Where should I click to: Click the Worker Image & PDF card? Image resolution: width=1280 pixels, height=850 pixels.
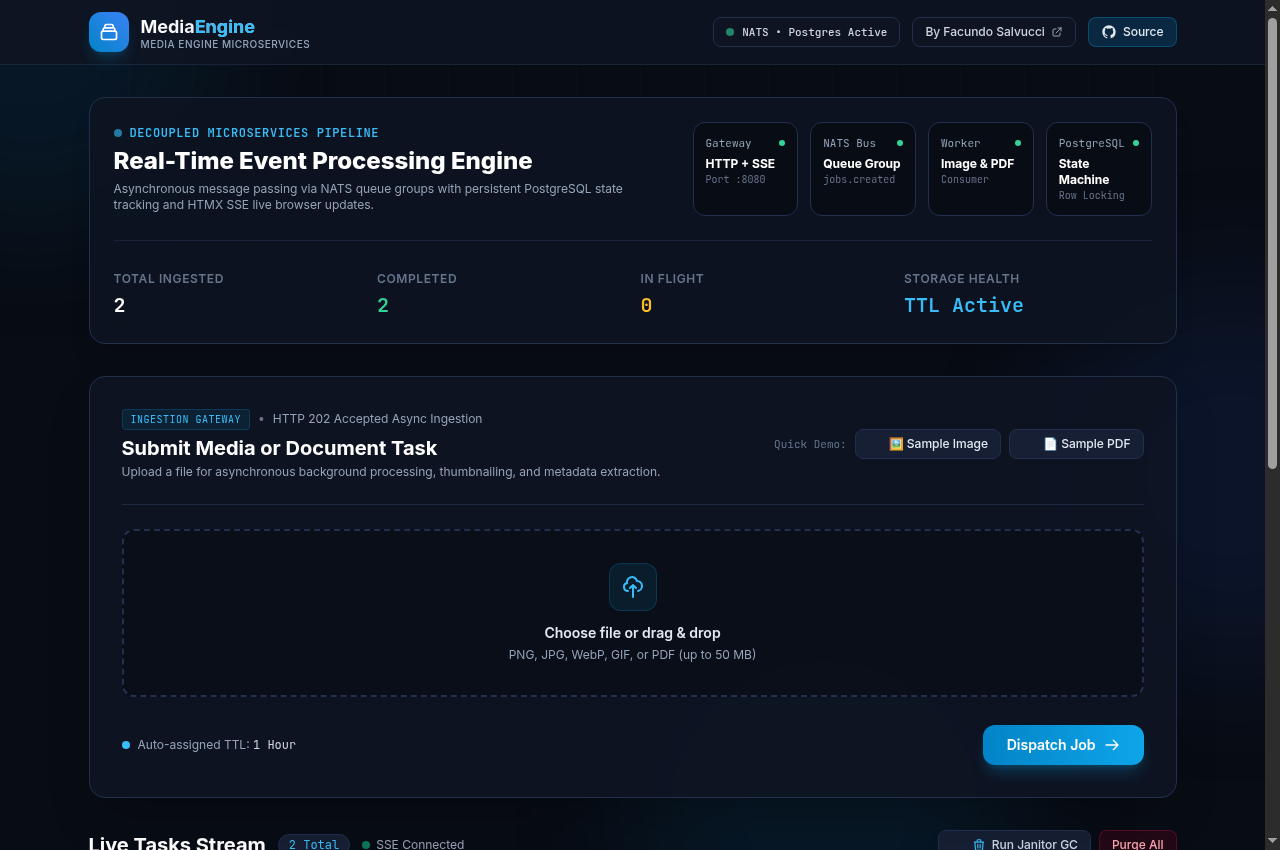tap(981, 169)
